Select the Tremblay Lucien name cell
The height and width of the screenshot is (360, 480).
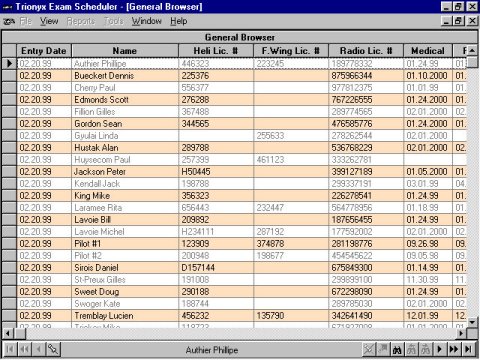(x=125, y=316)
